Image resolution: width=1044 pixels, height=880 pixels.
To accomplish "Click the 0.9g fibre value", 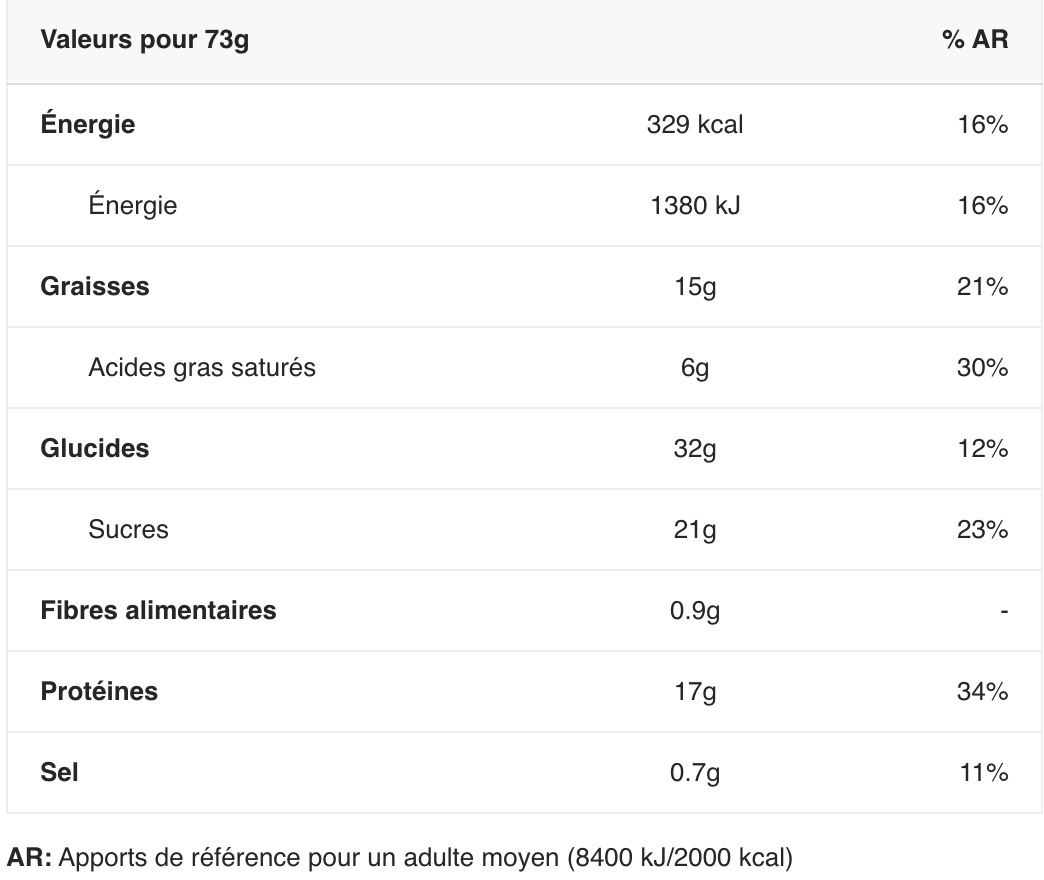I will pyautogui.click(x=694, y=611).
